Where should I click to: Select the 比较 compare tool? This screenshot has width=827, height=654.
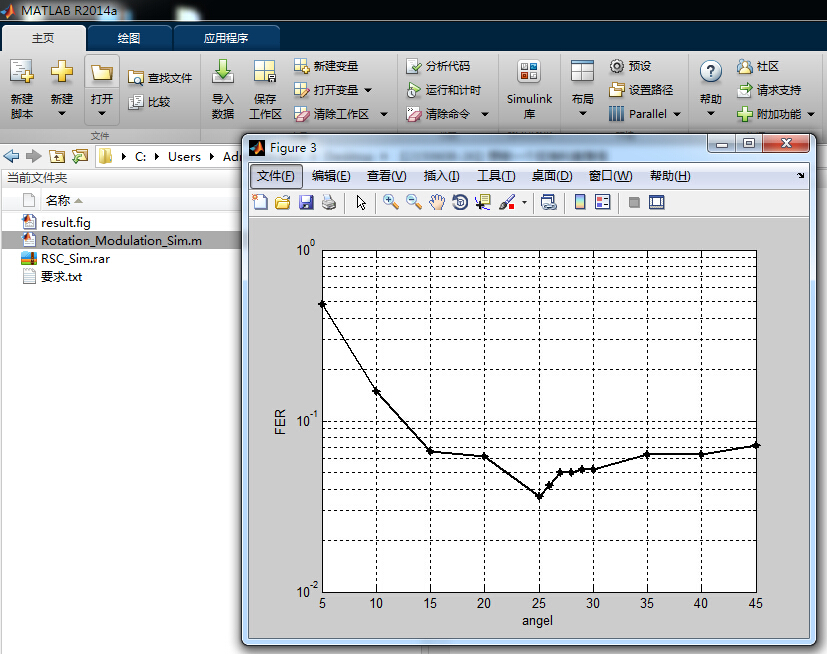[149, 102]
